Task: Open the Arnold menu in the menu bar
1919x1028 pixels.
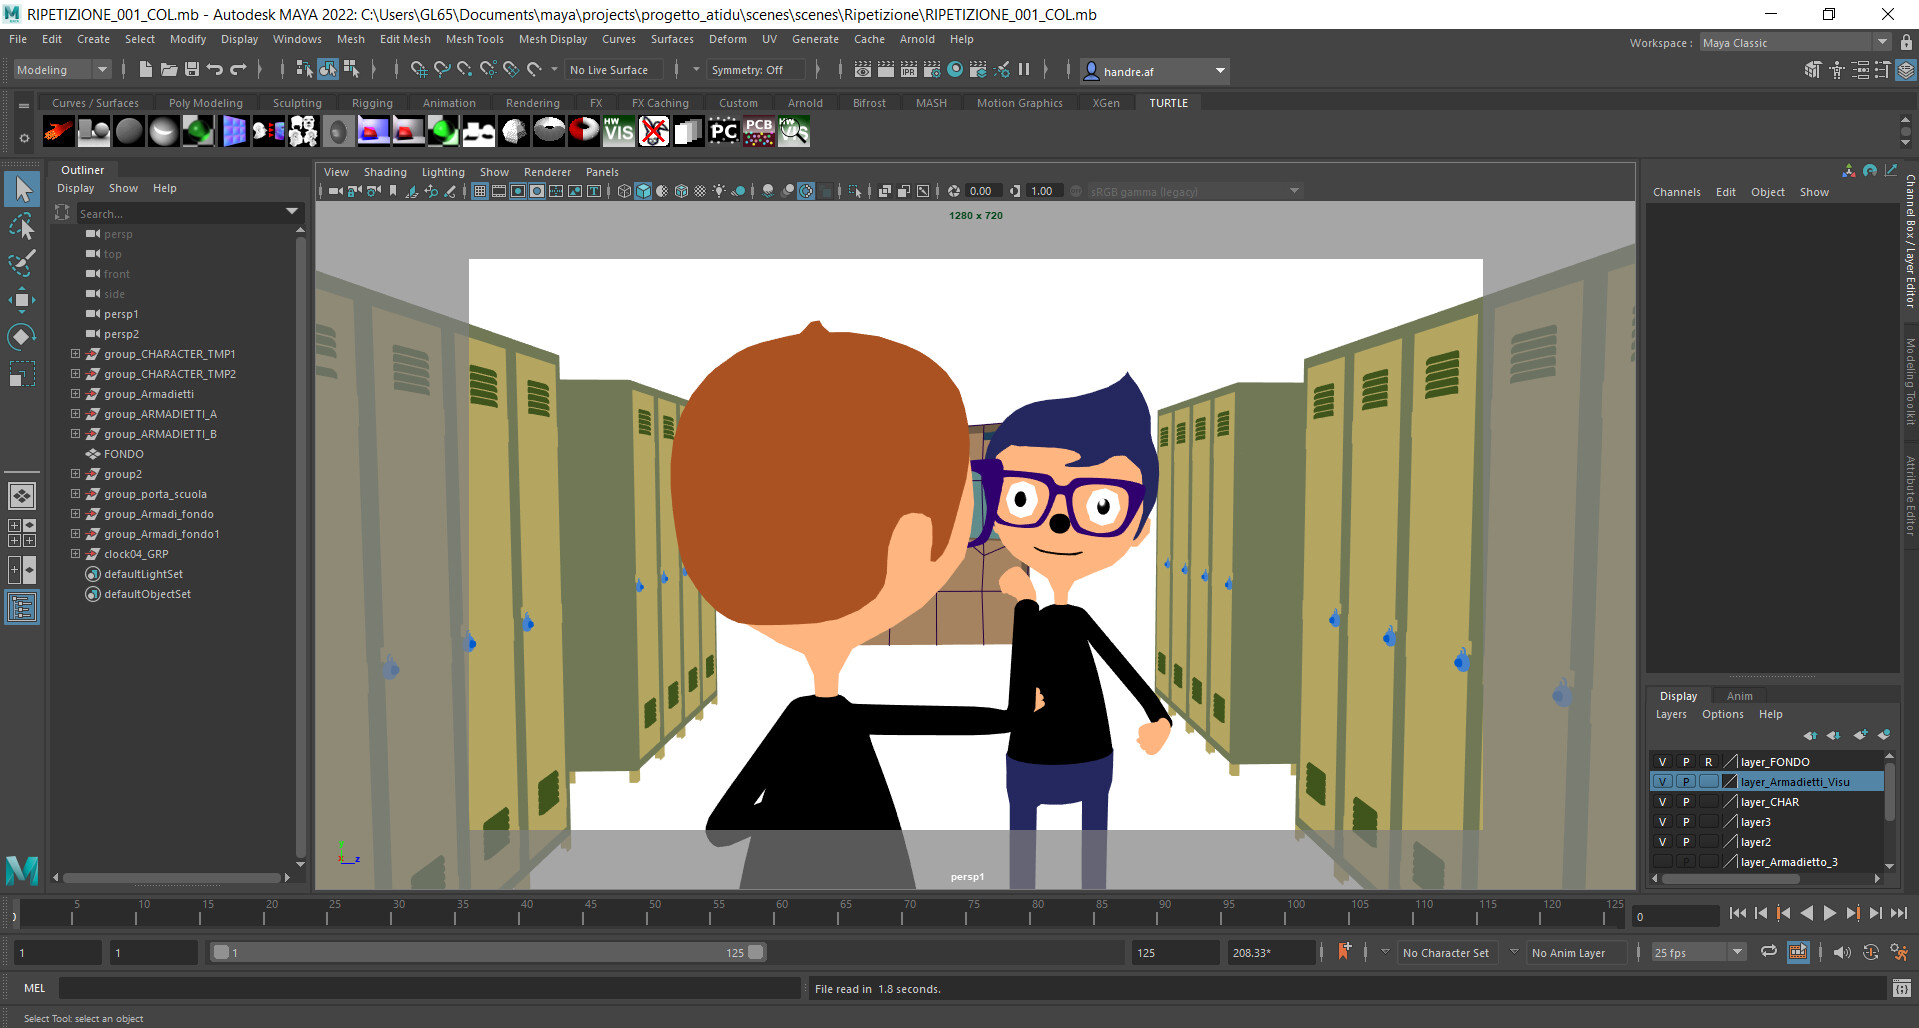Action: coord(917,39)
